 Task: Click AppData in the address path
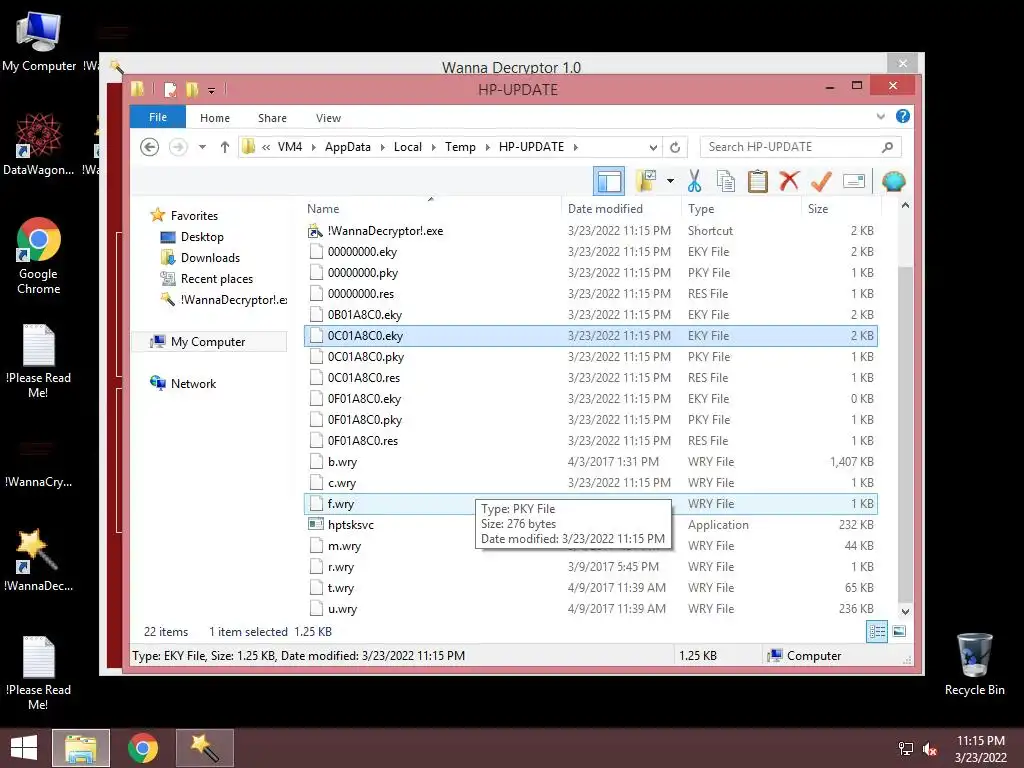click(x=347, y=147)
